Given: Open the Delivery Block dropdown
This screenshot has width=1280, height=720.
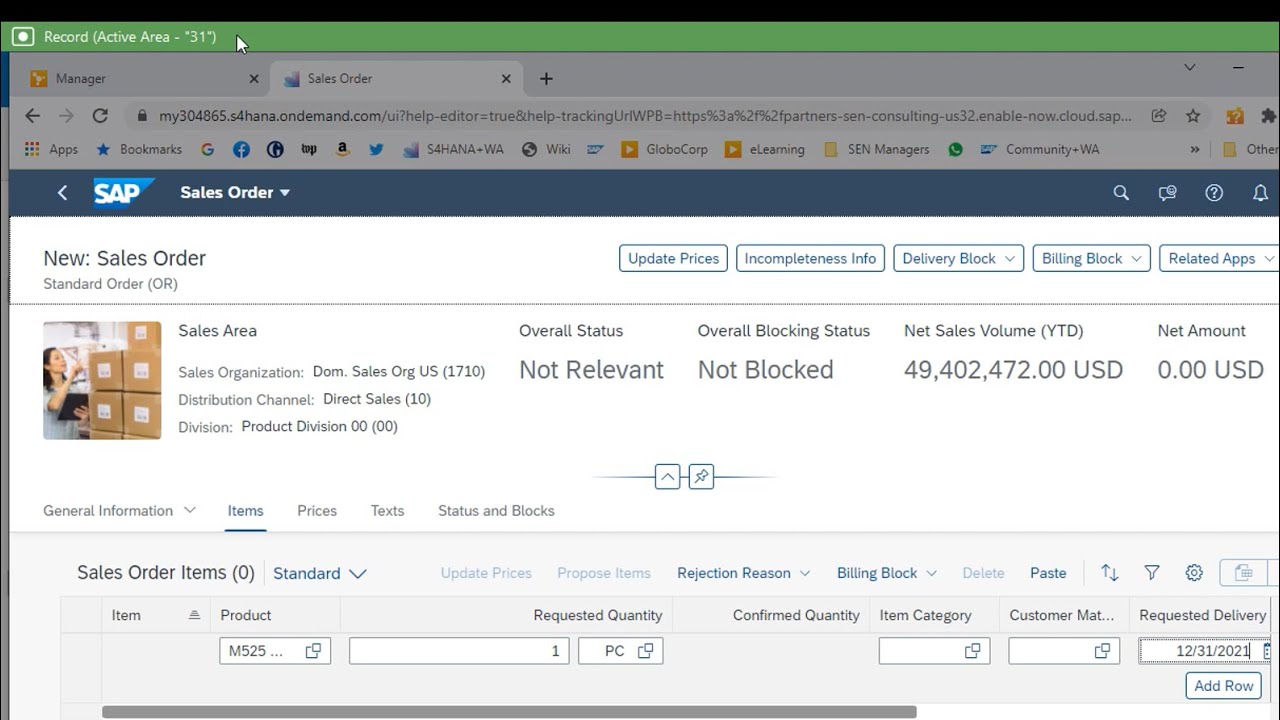Looking at the screenshot, I should point(958,258).
